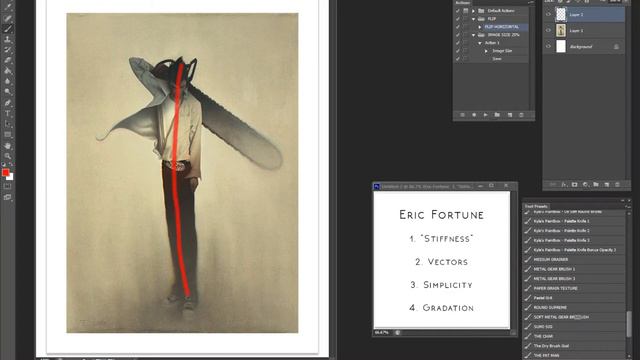Create a new layer
The height and width of the screenshot is (360, 640).
click(607, 185)
